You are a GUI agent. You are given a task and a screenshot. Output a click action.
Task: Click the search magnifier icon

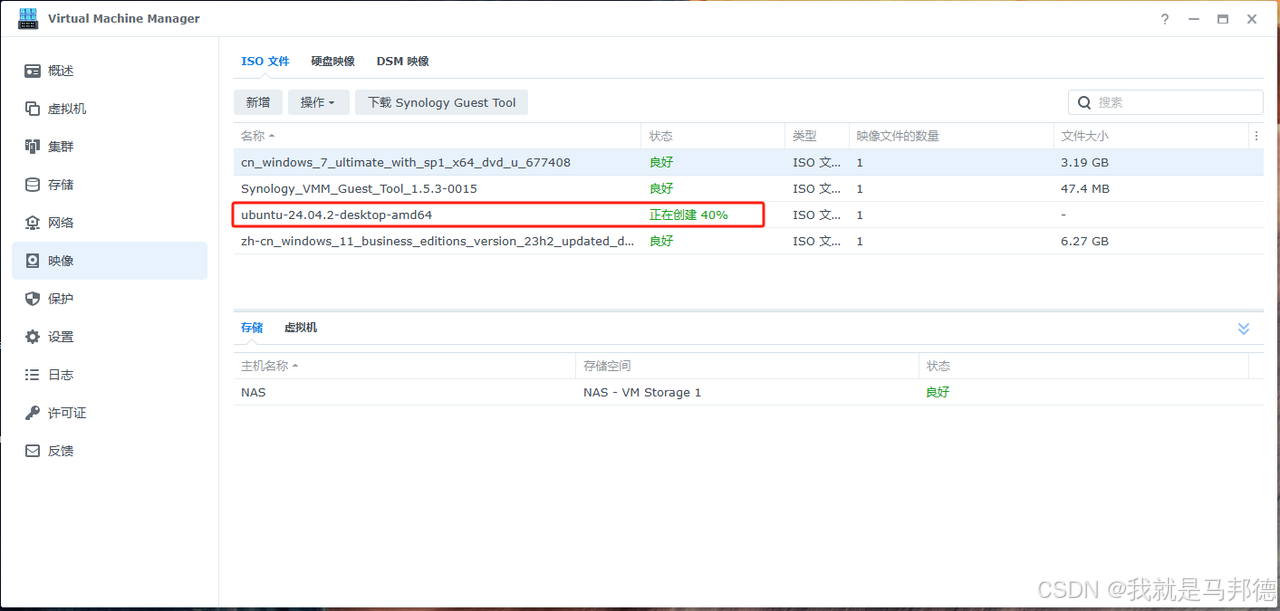point(1085,102)
